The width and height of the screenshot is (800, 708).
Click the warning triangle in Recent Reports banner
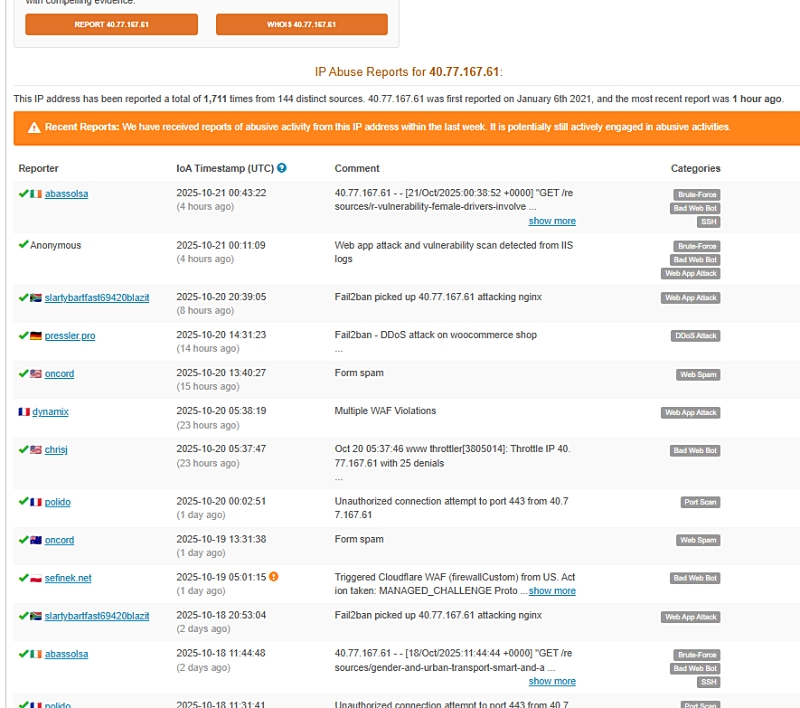coord(34,128)
